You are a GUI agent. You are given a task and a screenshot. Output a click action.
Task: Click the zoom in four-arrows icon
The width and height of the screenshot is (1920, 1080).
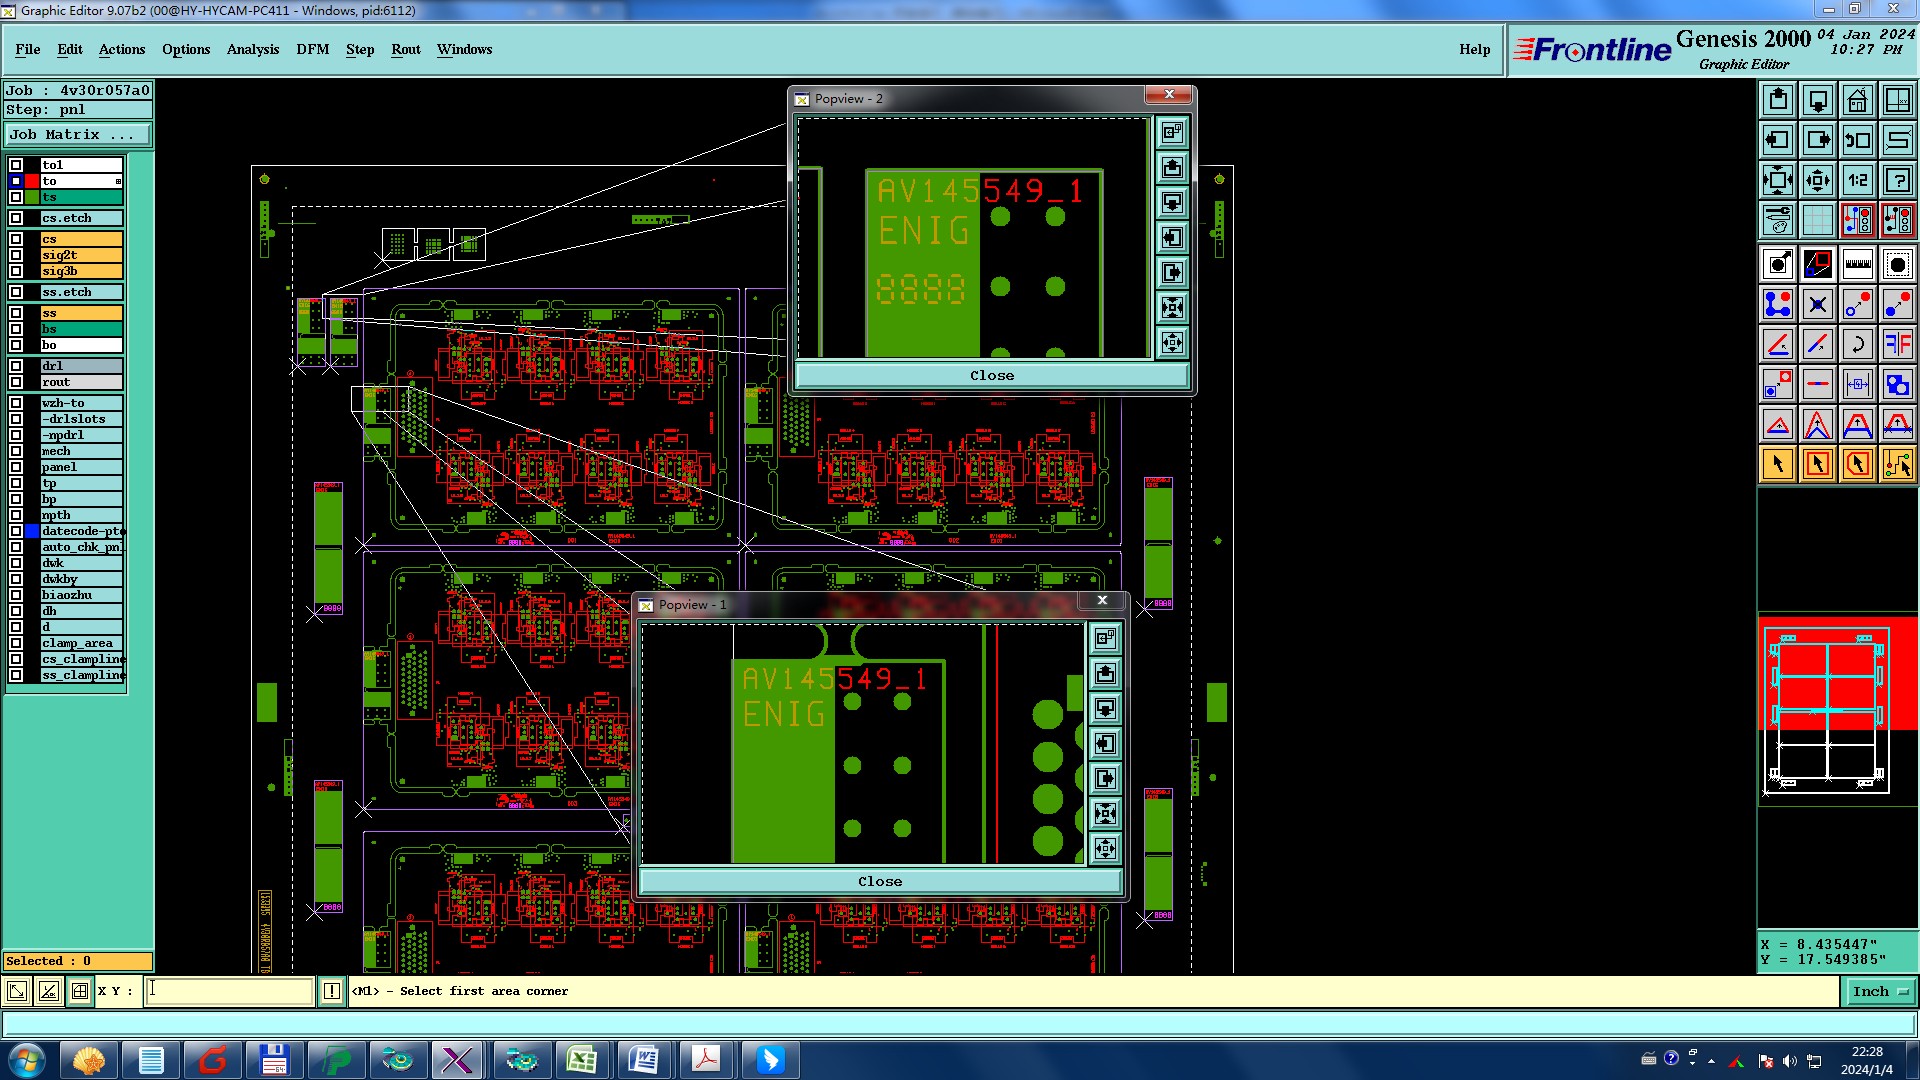click(1778, 180)
